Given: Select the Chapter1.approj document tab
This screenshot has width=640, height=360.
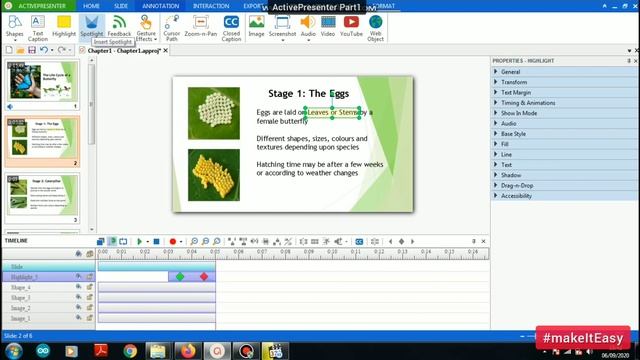Looking at the screenshot, I should [x=124, y=51].
